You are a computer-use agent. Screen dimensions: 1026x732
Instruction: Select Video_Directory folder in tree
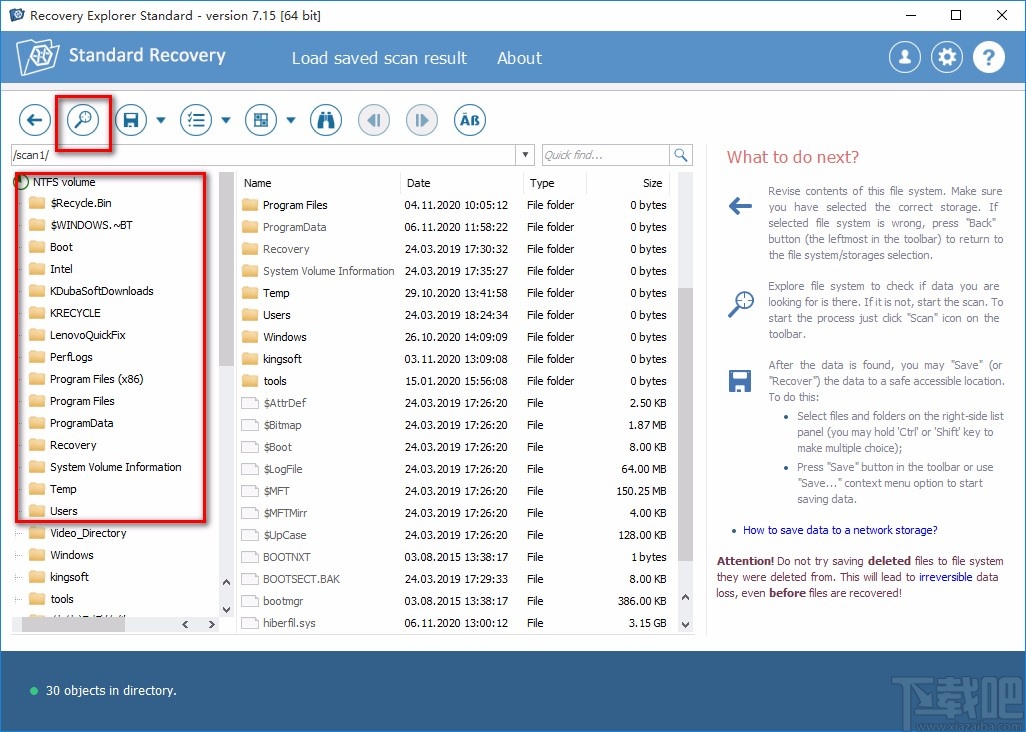tap(88, 533)
